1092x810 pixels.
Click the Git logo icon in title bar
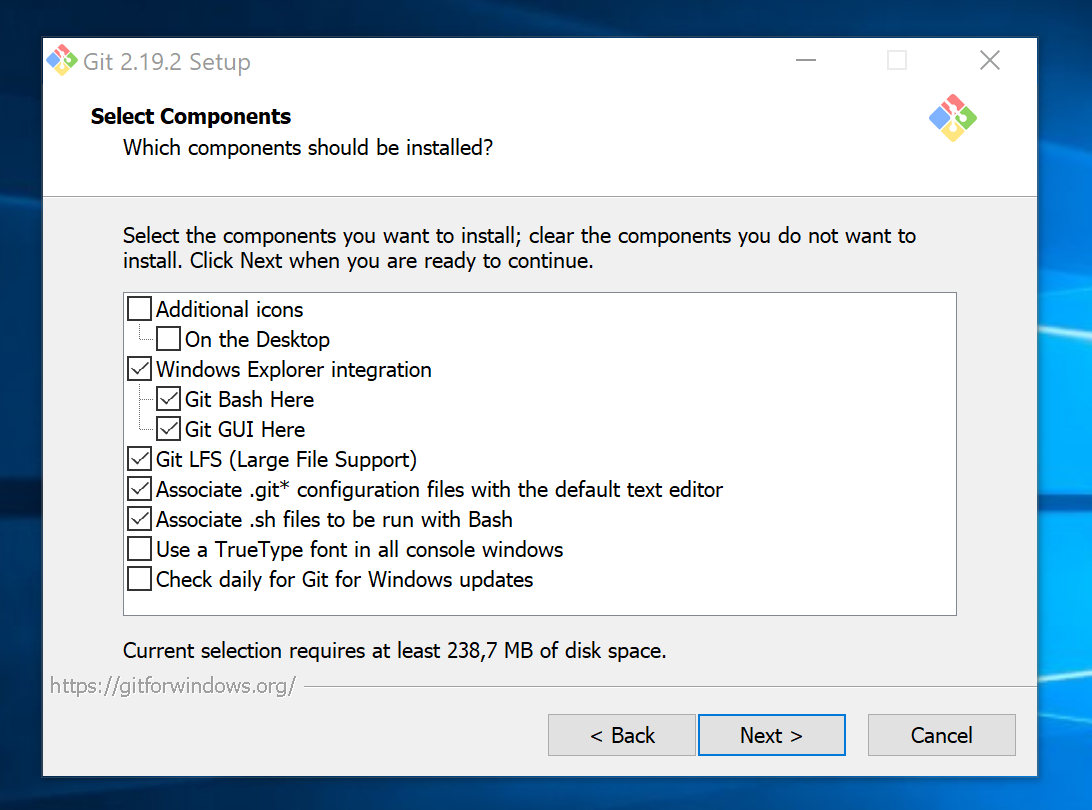click(62, 61)
